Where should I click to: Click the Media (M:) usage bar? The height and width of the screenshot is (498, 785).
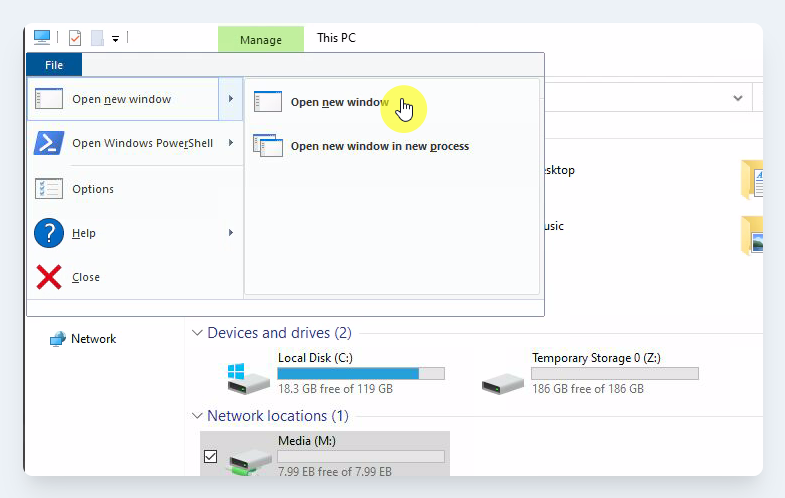tap(361, 456)
